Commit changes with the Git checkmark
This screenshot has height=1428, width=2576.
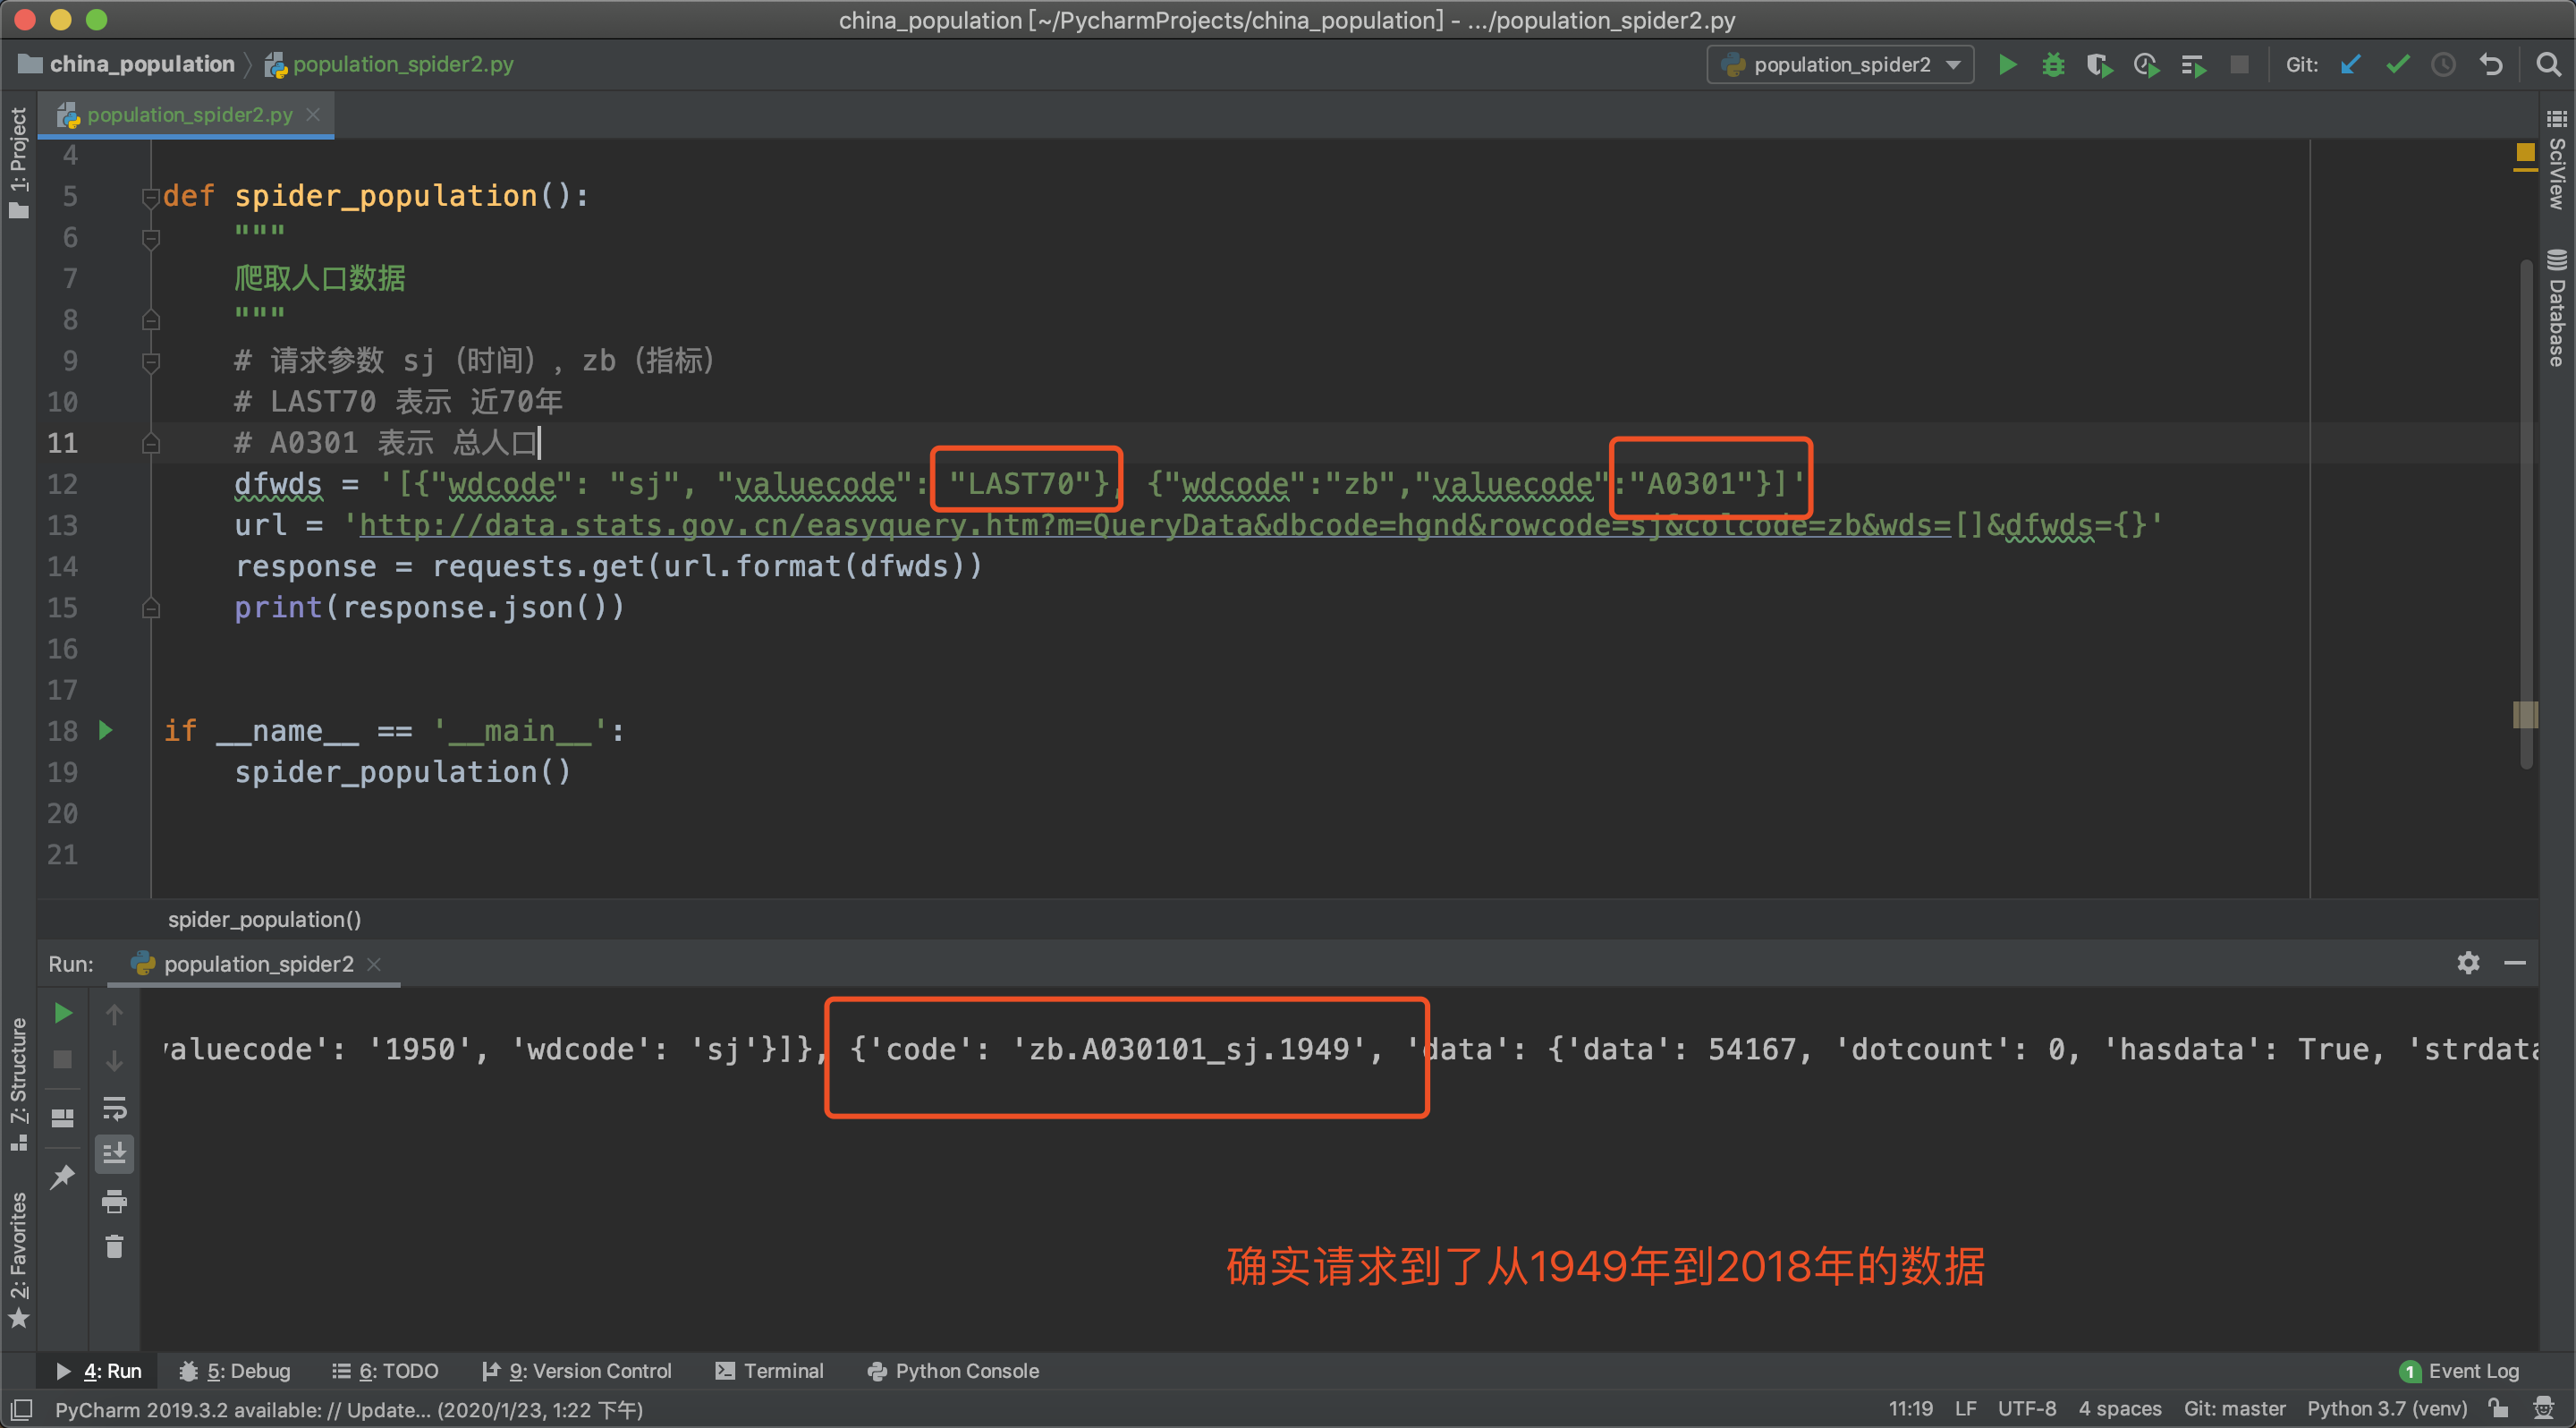coord(2397,65)
